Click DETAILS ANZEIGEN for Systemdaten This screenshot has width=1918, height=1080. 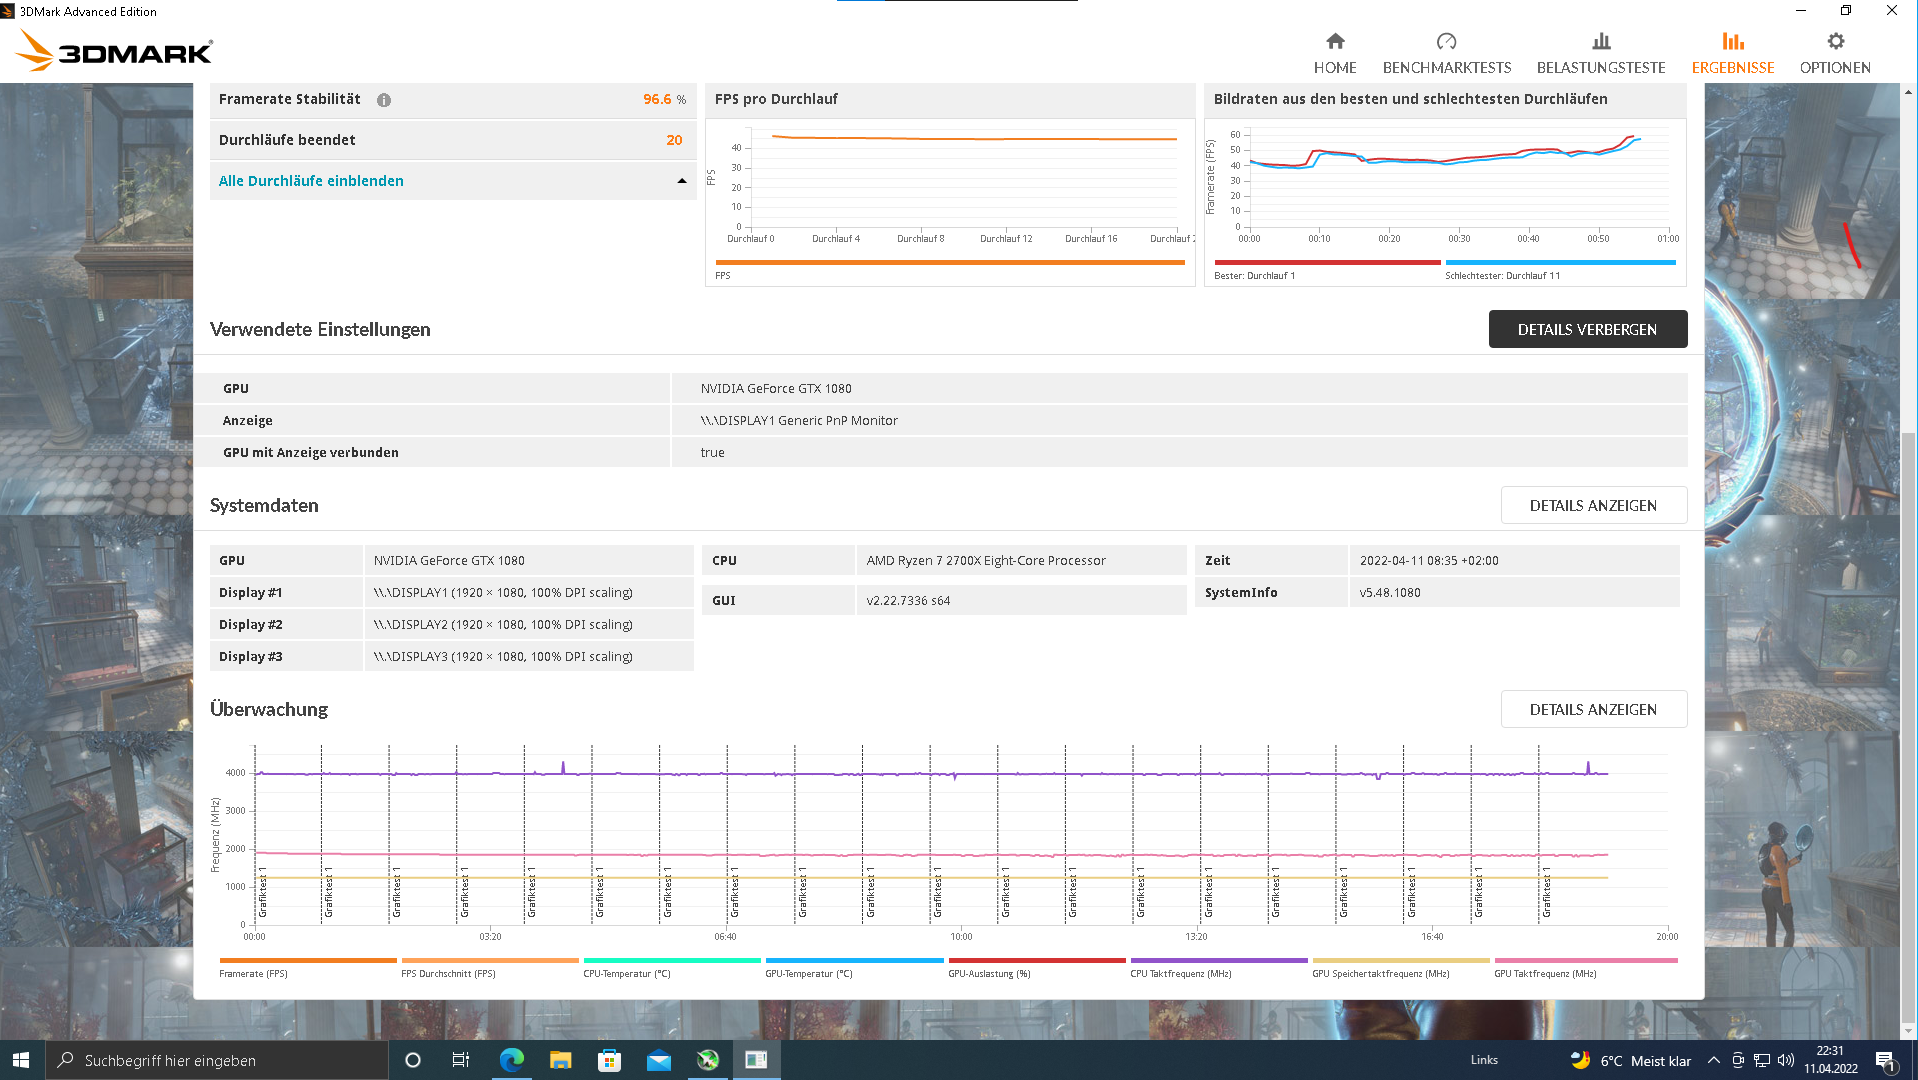tap(1594, 505)
